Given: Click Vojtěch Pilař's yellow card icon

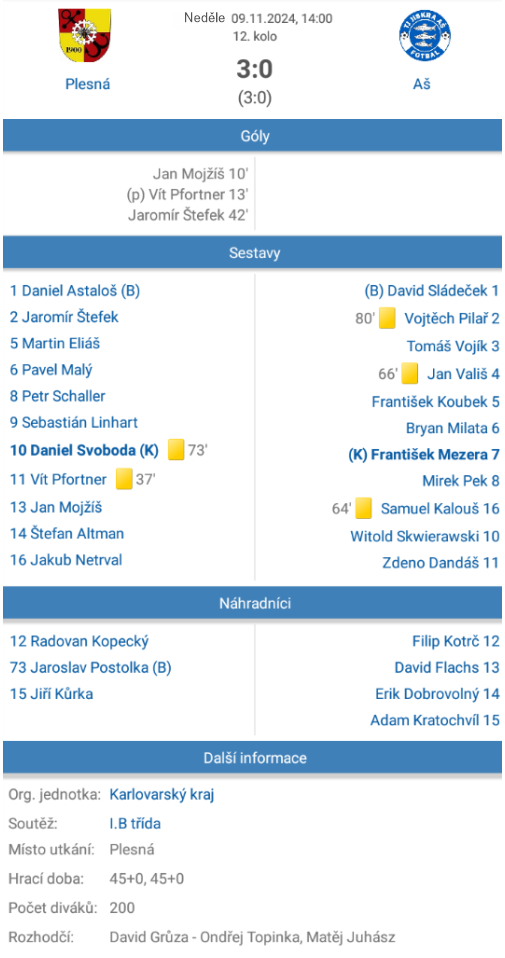Looking at the screenshot, I should [x=387, y=318].
